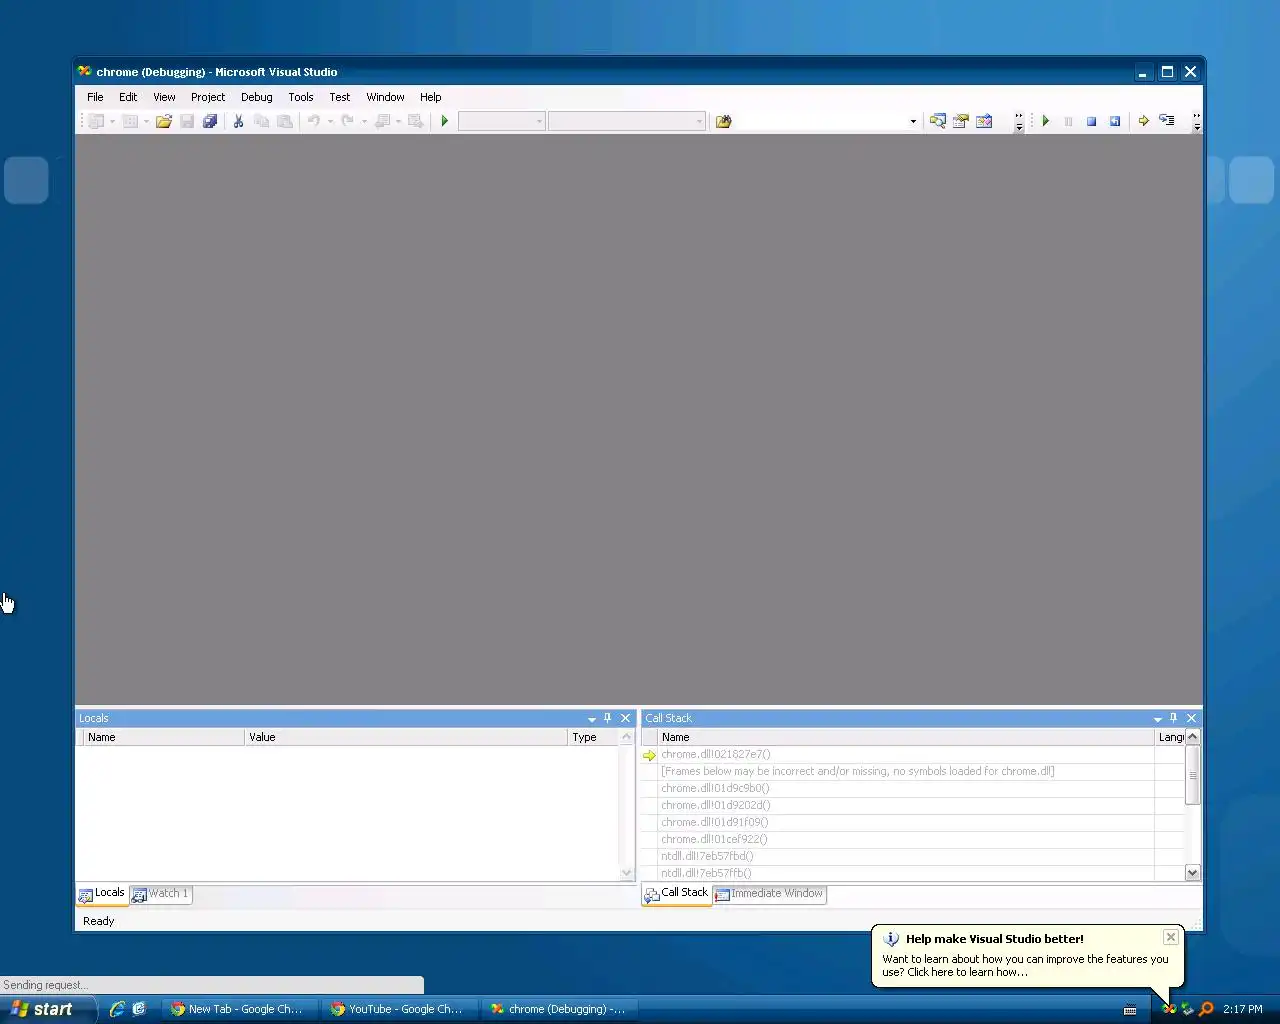The height and width of the screenshot is (1024, 1280).
Task: Open the Object Browser icon
Action: click(x=984, y=121)
